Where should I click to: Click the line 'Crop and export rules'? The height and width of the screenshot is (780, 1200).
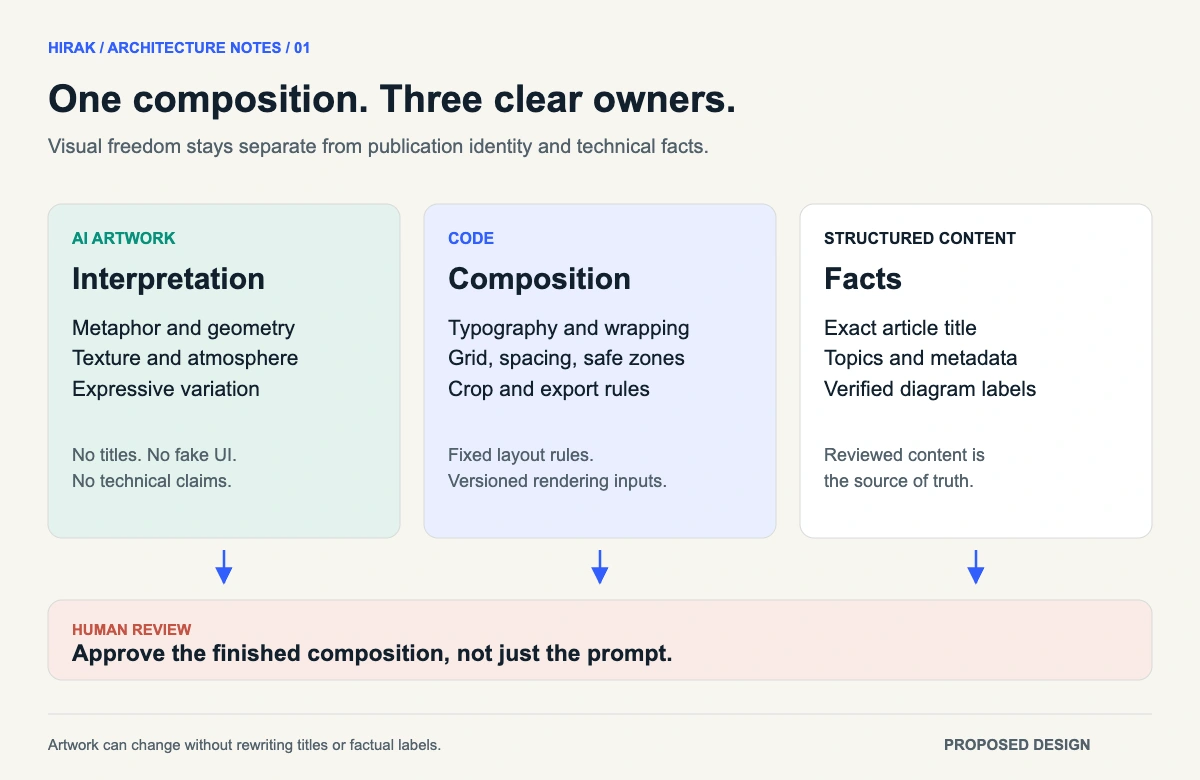pos(549,389)
